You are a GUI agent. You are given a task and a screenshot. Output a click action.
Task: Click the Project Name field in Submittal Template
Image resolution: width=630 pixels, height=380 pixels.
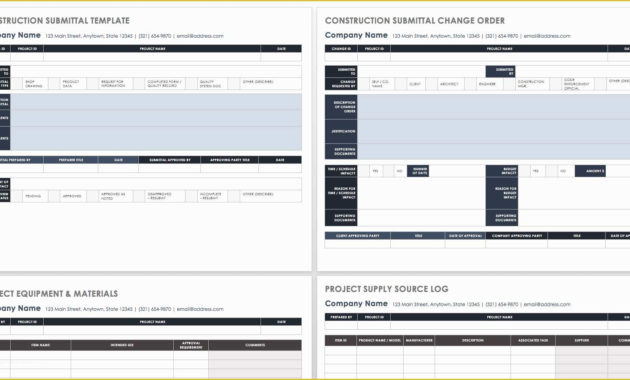pyautogui.click(x=152, y=57)
